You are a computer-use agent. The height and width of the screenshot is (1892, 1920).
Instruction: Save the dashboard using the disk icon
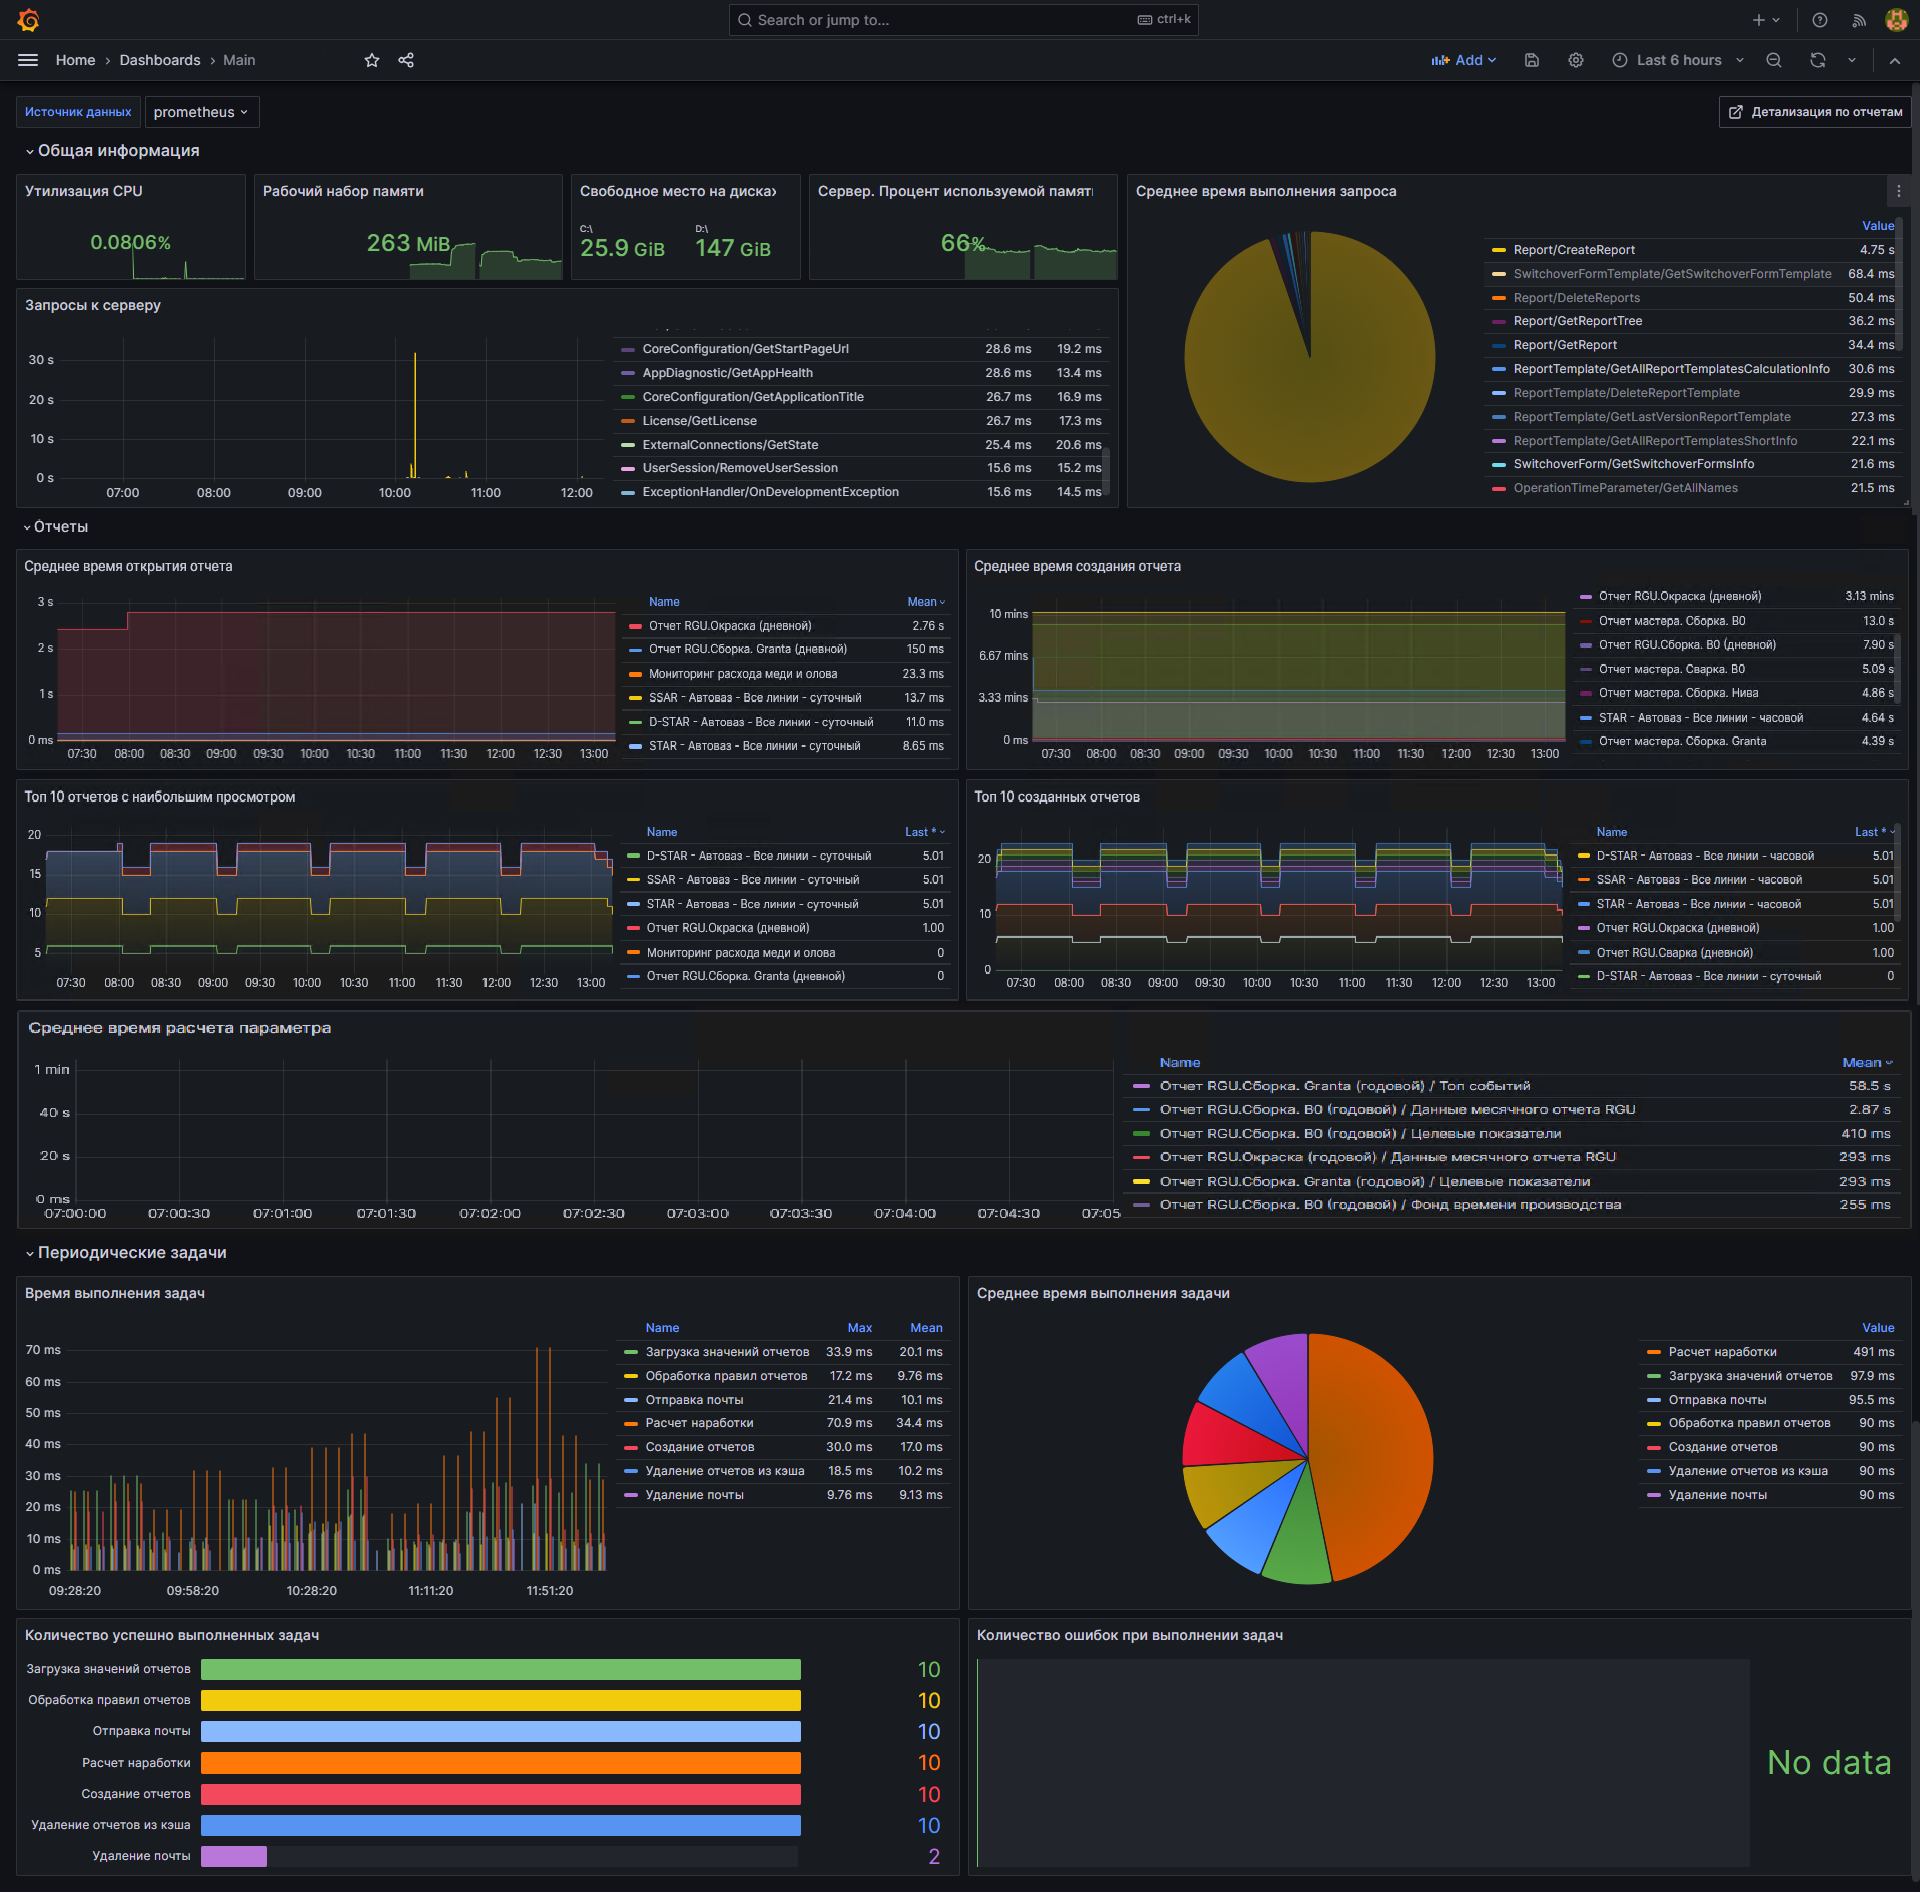1531,60
